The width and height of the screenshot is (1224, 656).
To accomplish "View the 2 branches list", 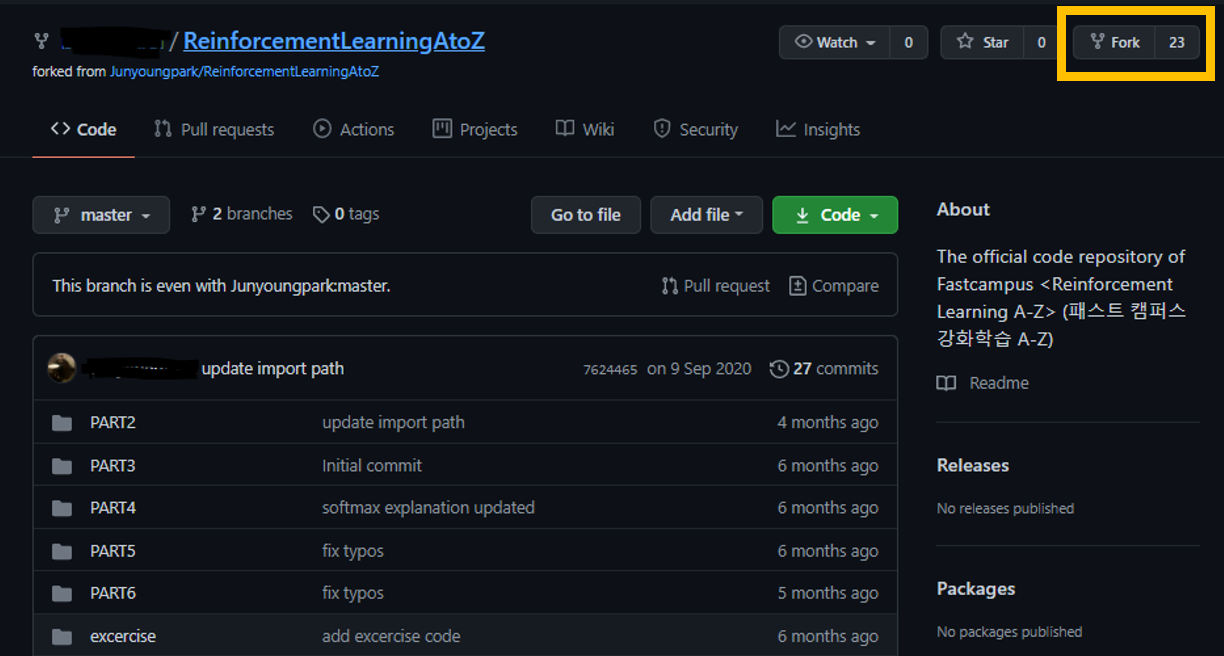I will point(241,214).
